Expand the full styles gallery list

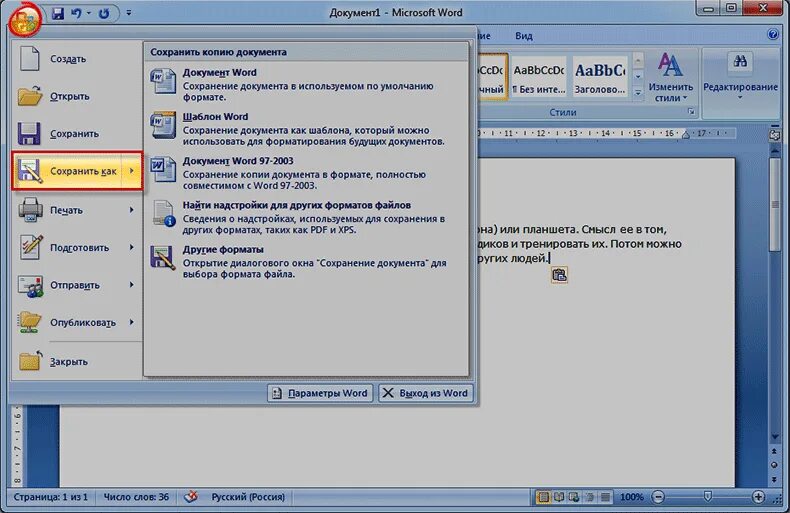click(638, 93)
